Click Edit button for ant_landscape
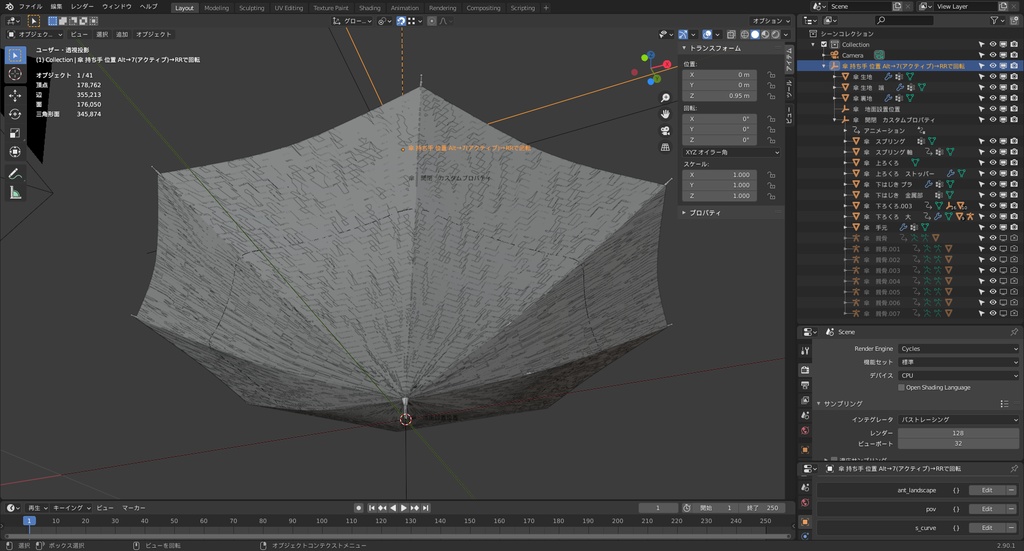 pyautogui.click(x=986, y=490)
